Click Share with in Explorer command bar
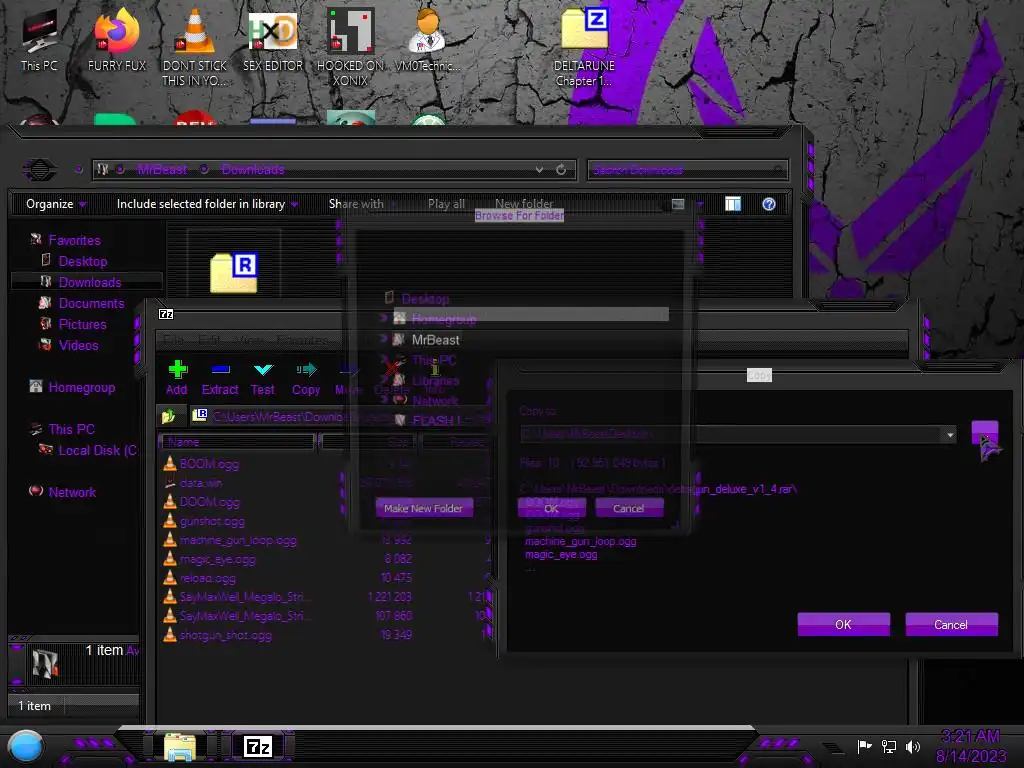This screenshot has height=768, width=1024. coord(356,204)
